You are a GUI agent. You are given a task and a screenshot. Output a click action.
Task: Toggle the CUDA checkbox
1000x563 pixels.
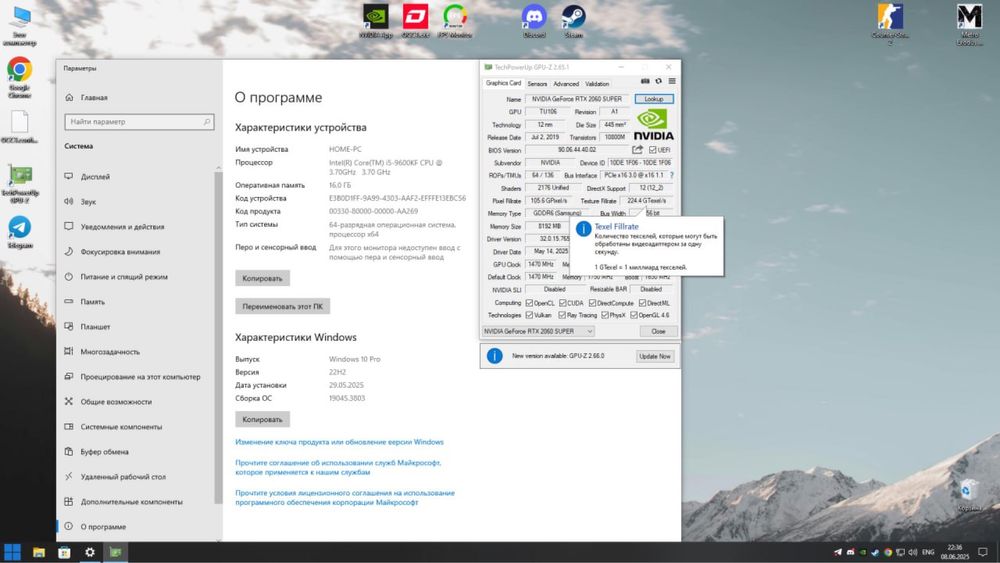(562, 303)
